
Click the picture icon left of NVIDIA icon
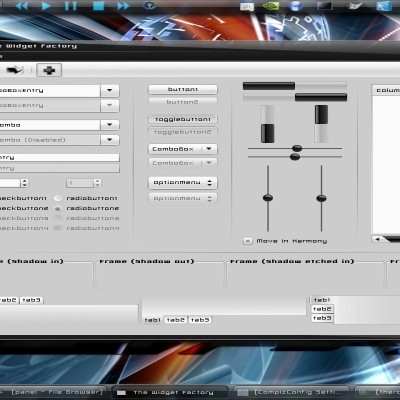(x=247, y=6)
